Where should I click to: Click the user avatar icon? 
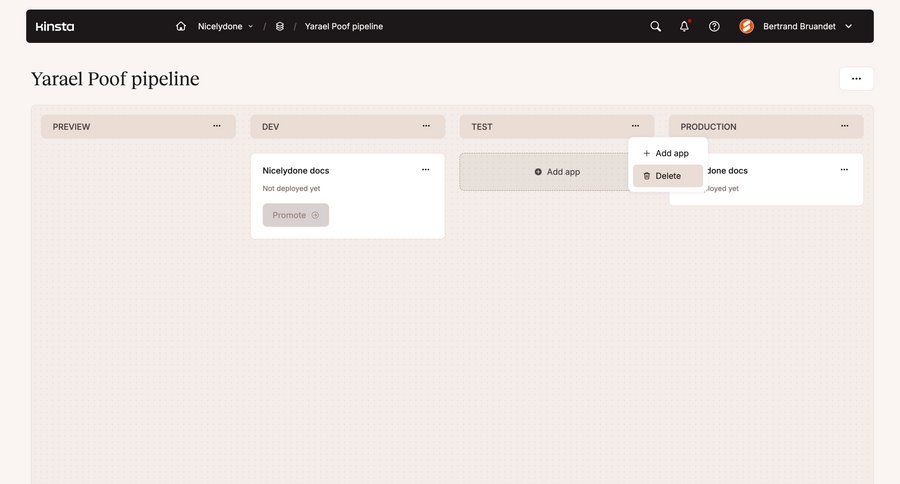coord(747,26)
